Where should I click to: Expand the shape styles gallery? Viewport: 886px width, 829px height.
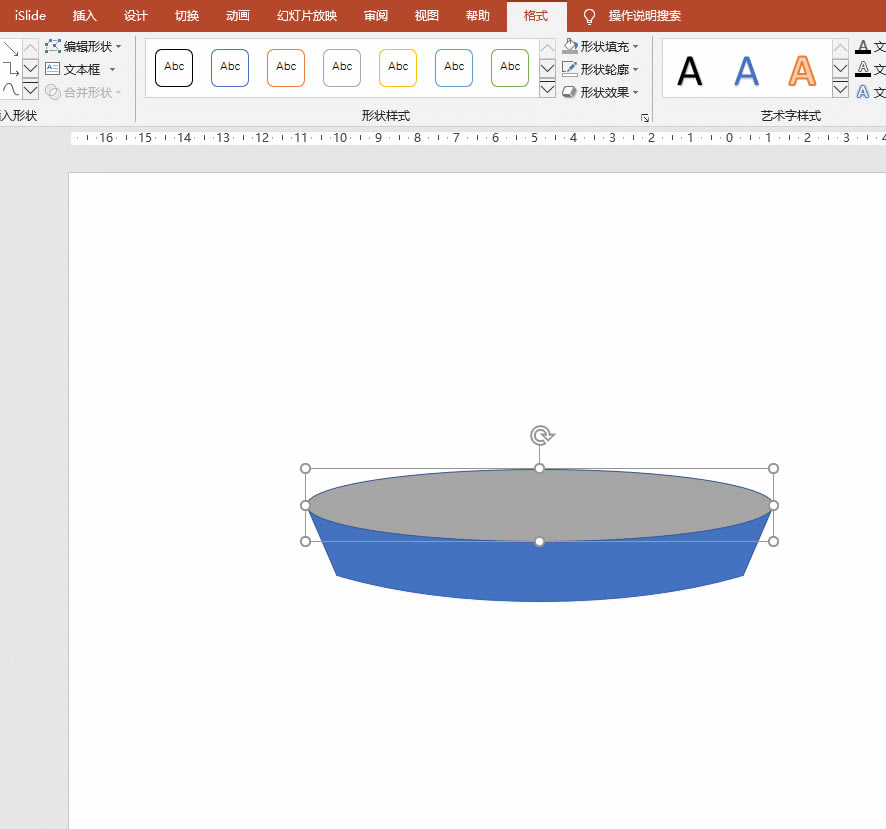click(x=547, y=90)
